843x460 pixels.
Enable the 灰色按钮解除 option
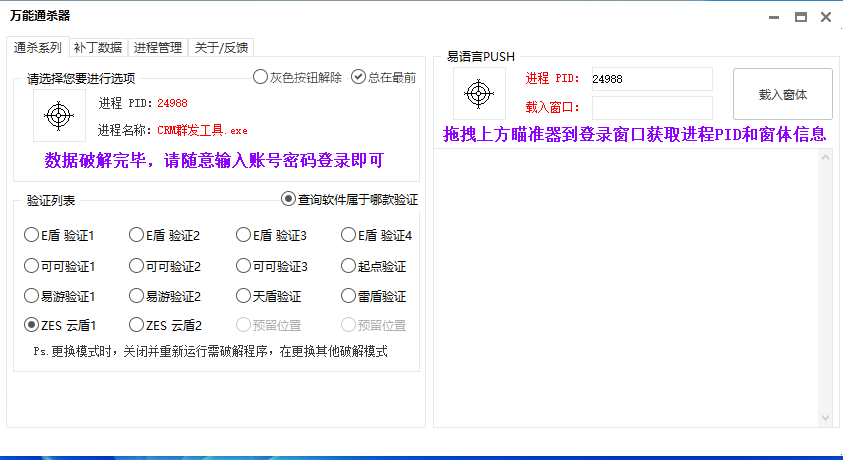261,77
